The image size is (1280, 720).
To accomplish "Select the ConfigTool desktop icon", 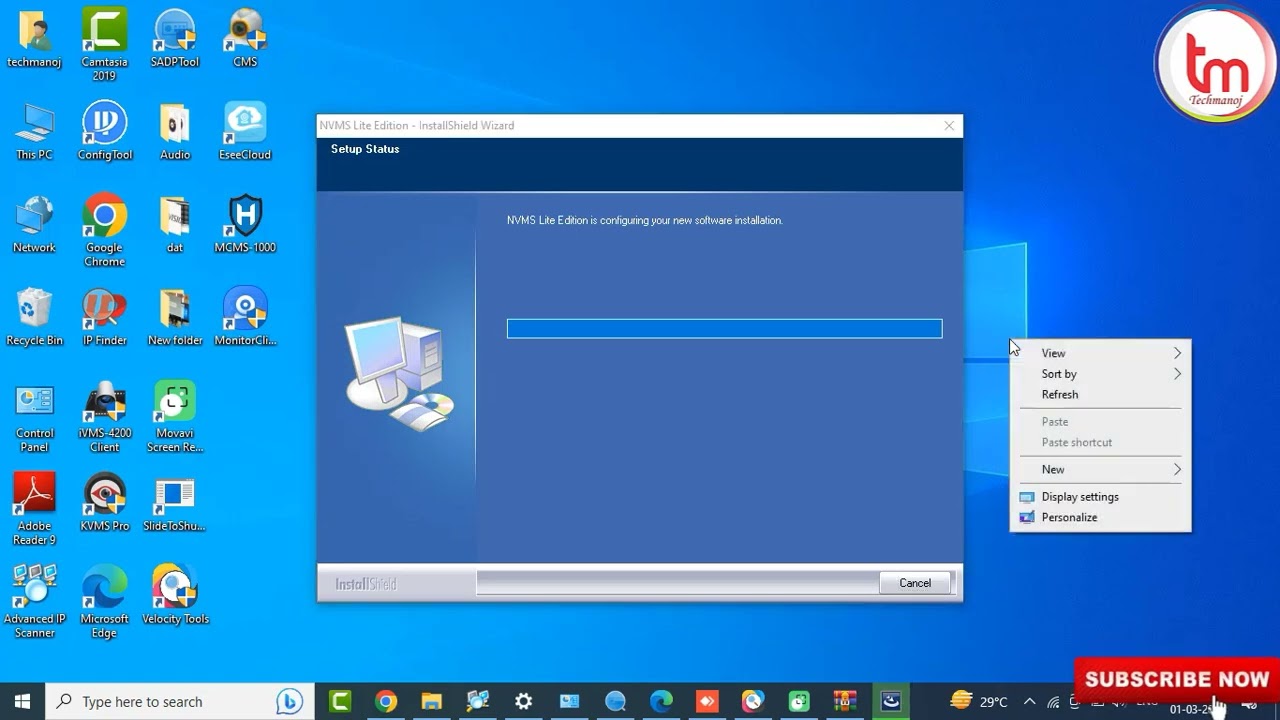I will point(104,132).
